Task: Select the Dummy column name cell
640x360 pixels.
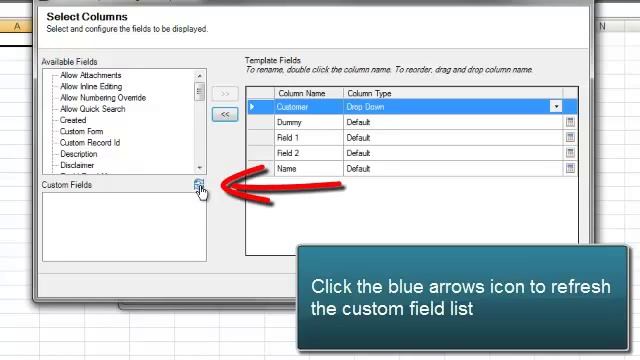Action: (309, 122)
